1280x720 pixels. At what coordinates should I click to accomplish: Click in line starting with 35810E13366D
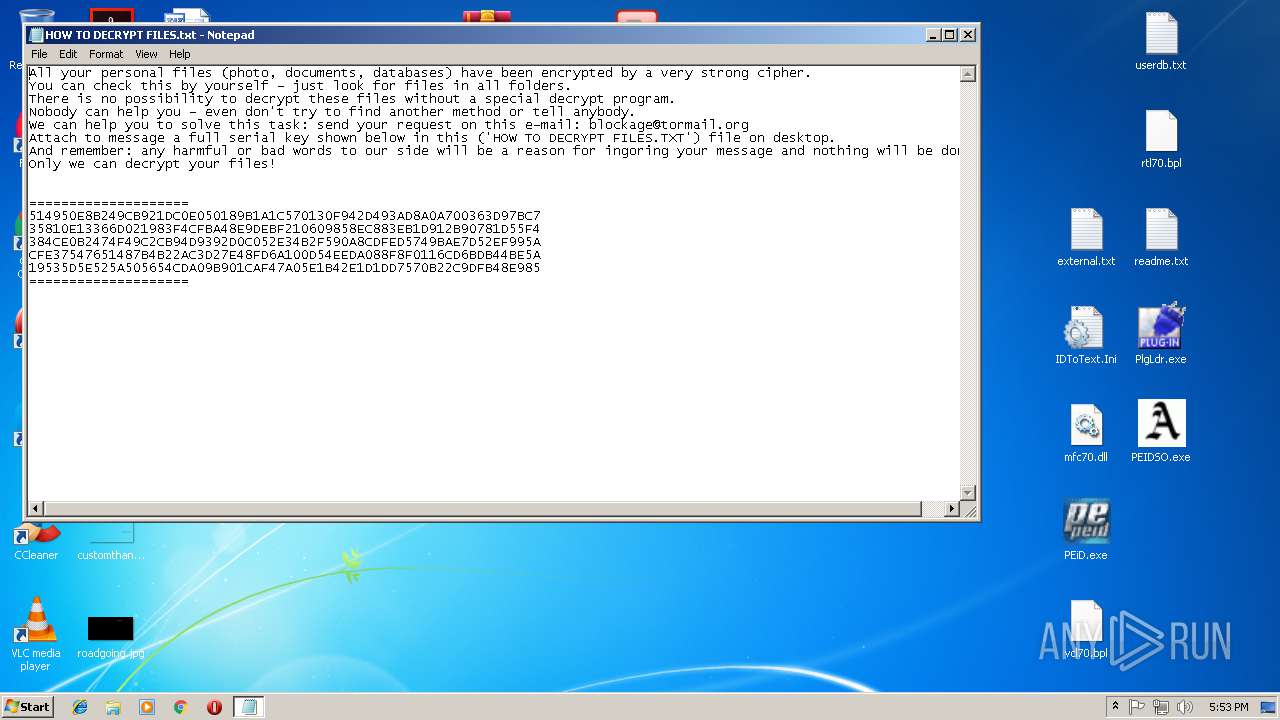click(x=285, y=229)
